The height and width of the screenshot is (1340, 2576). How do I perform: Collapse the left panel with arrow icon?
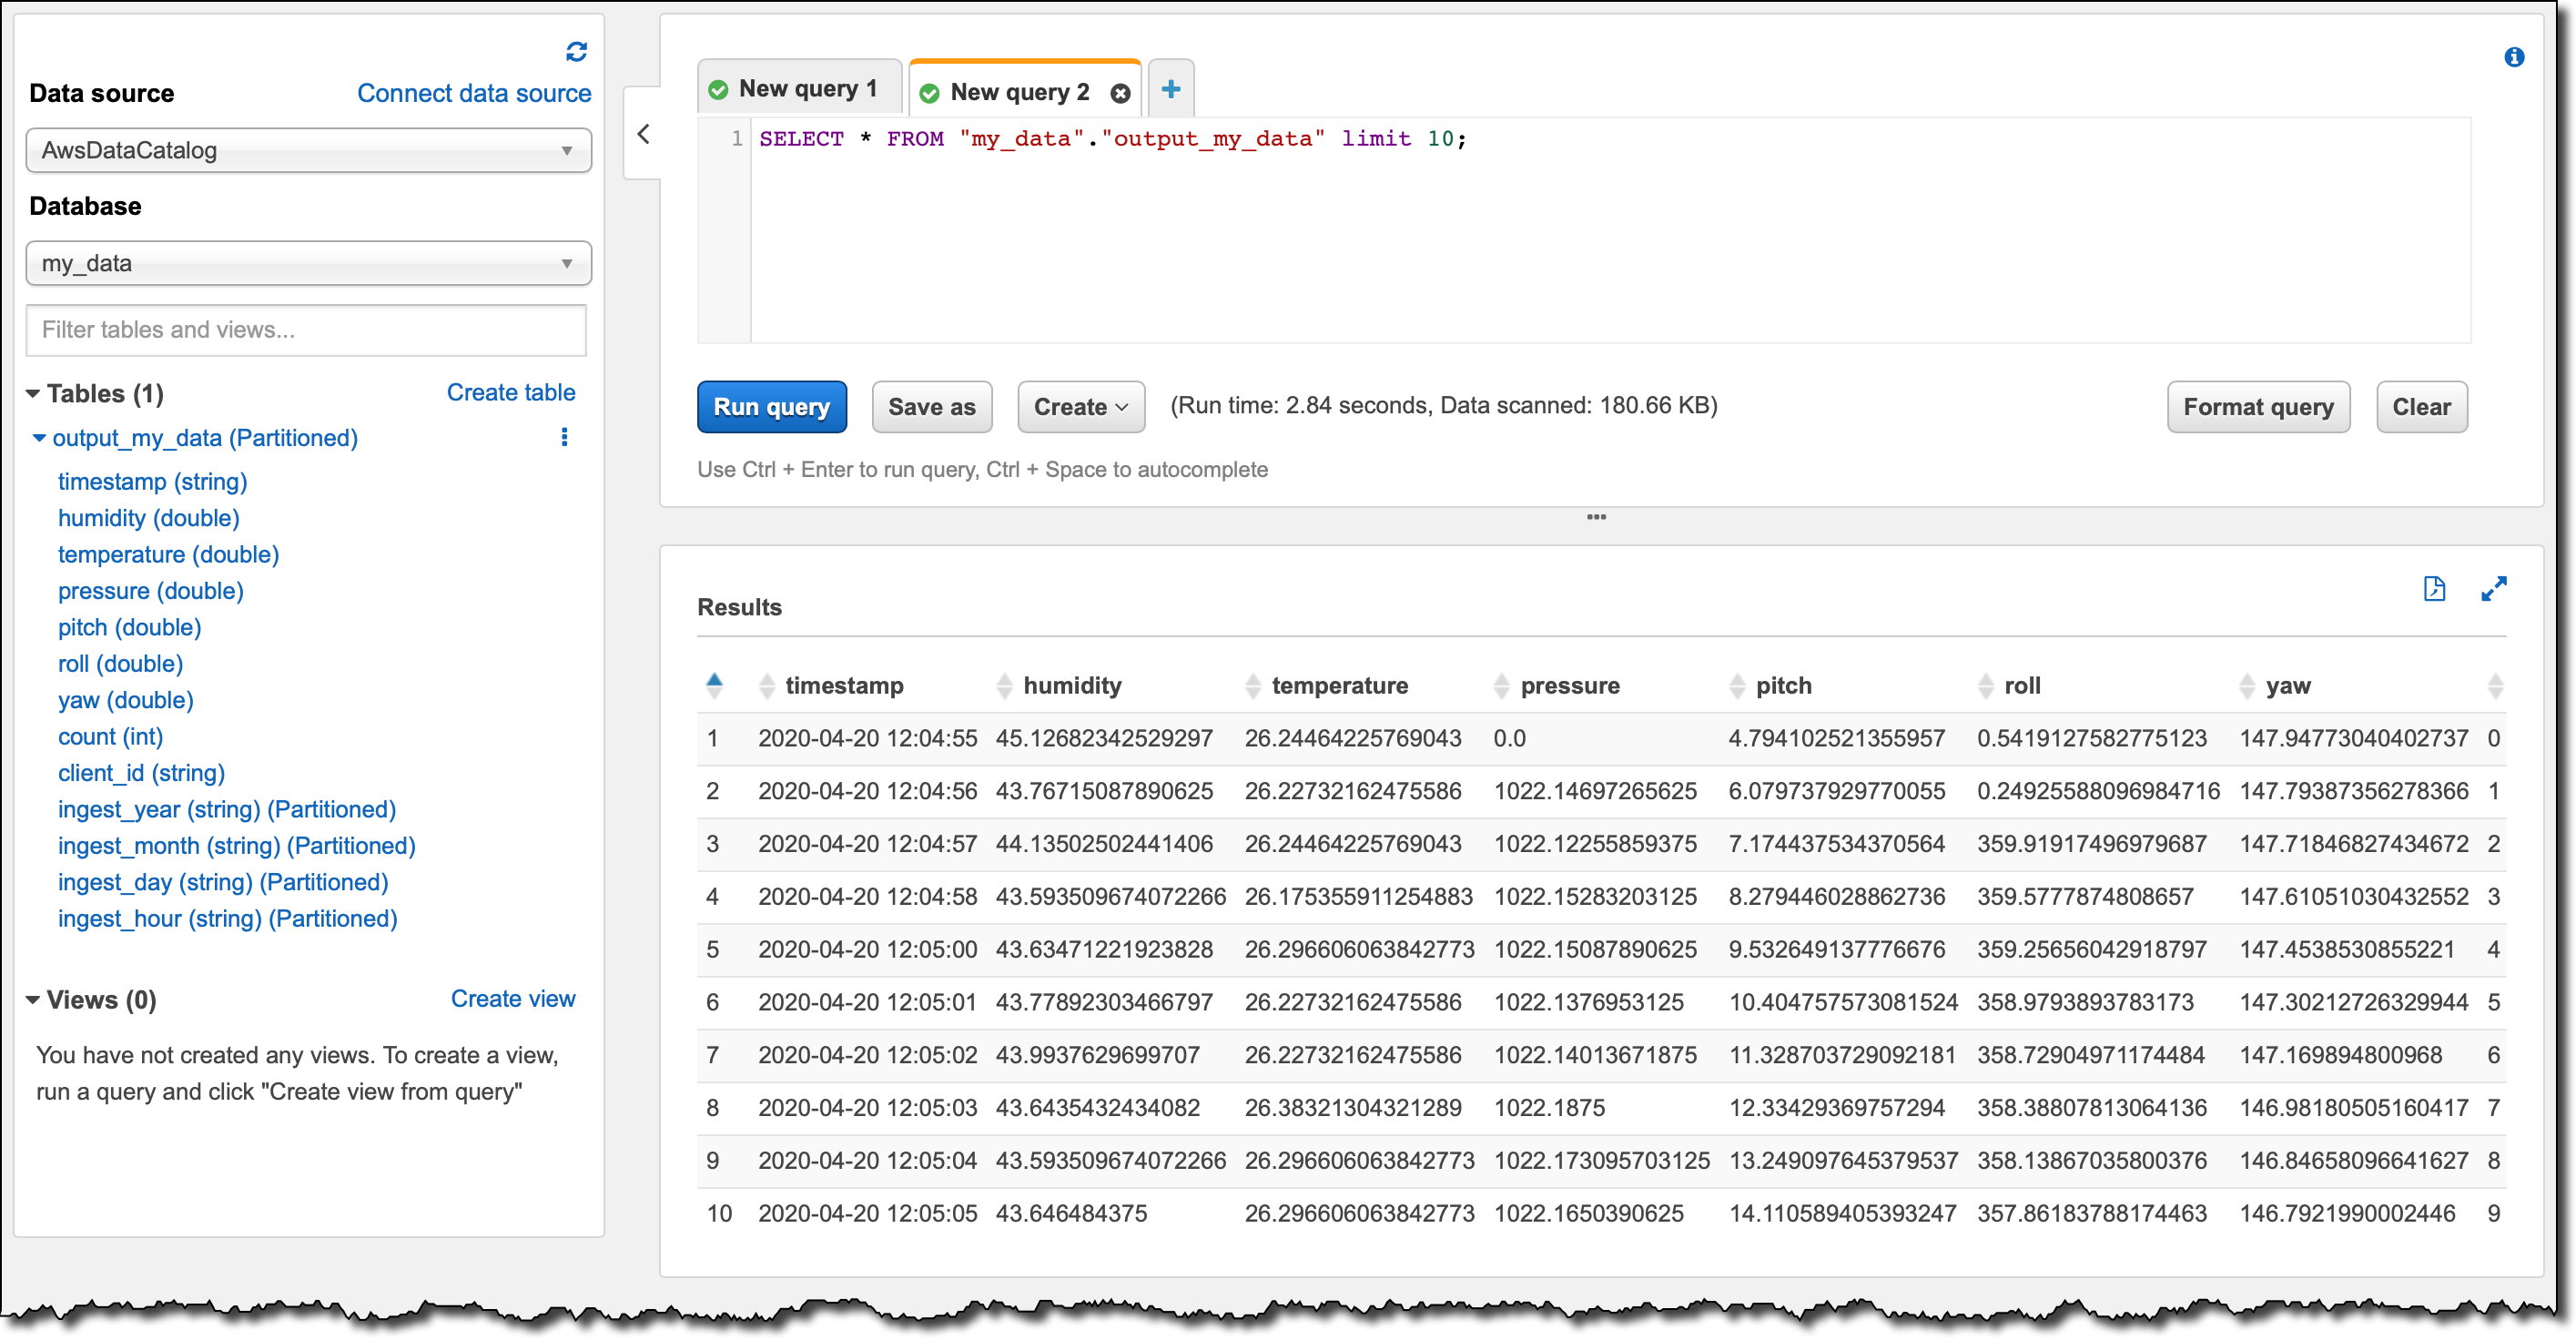point(644,134)
